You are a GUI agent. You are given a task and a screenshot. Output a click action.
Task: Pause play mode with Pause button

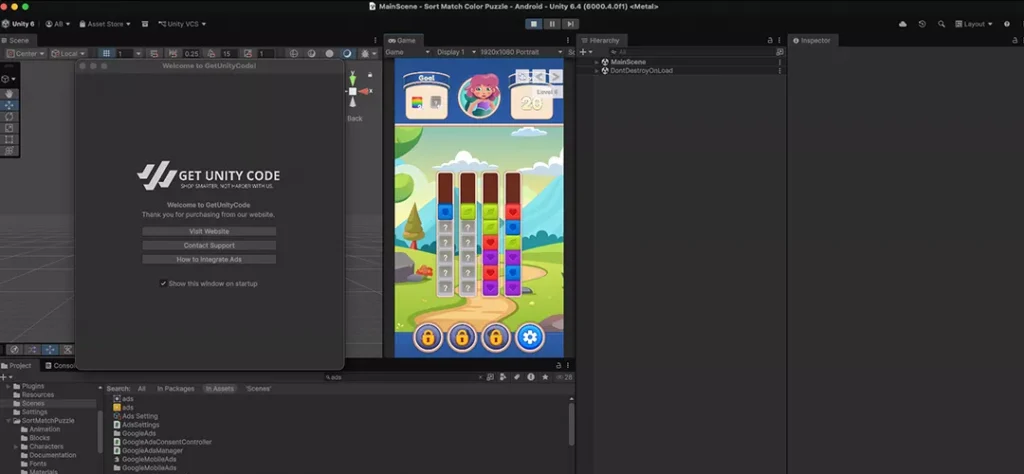tap(552, 24)
